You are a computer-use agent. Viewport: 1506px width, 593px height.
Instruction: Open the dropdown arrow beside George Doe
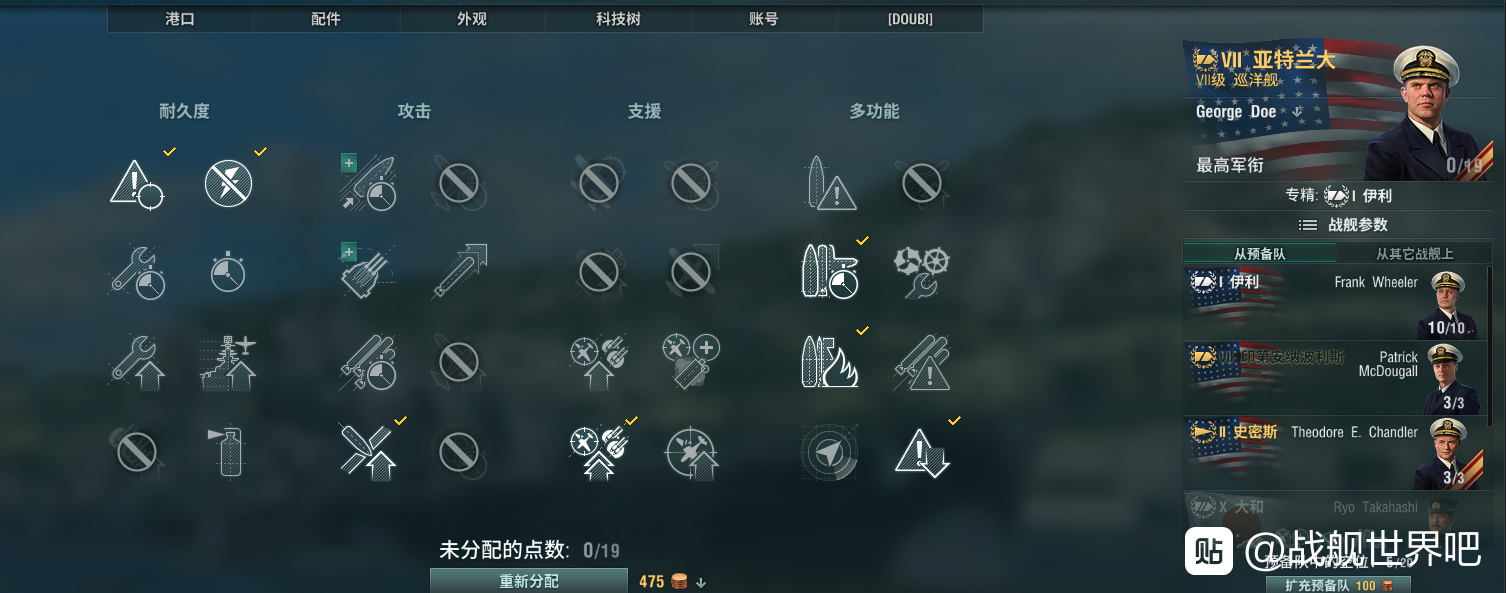click(1297, 112)
